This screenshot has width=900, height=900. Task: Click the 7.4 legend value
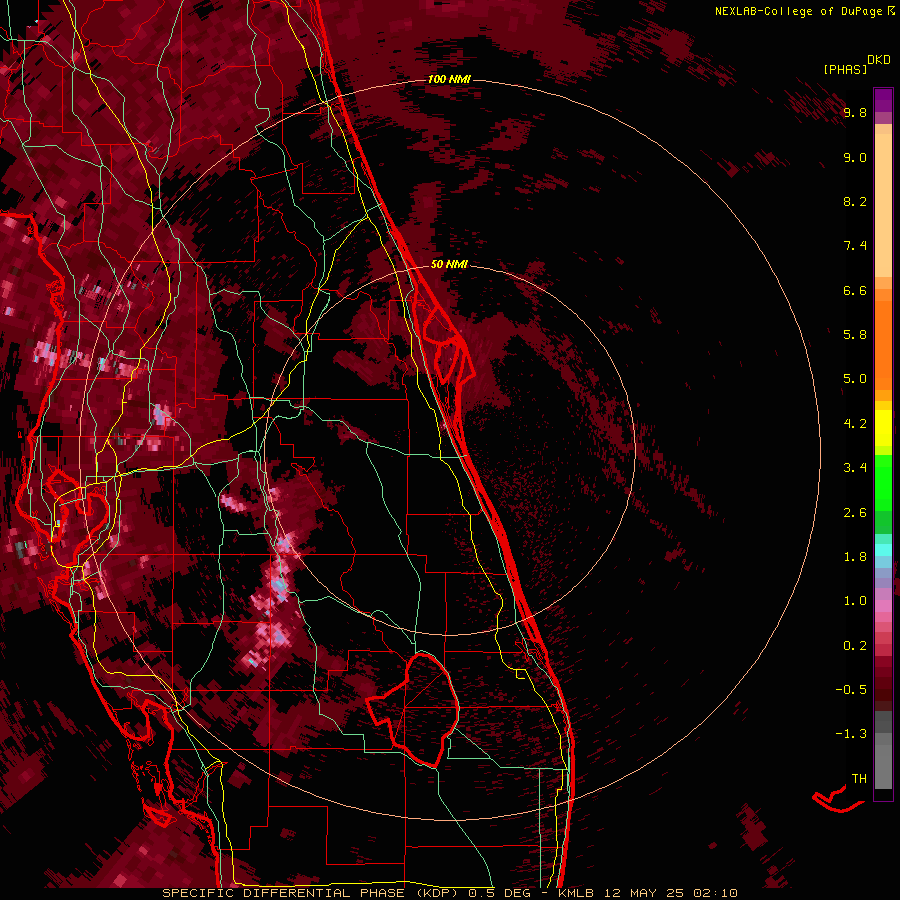[x=855, y=246]
